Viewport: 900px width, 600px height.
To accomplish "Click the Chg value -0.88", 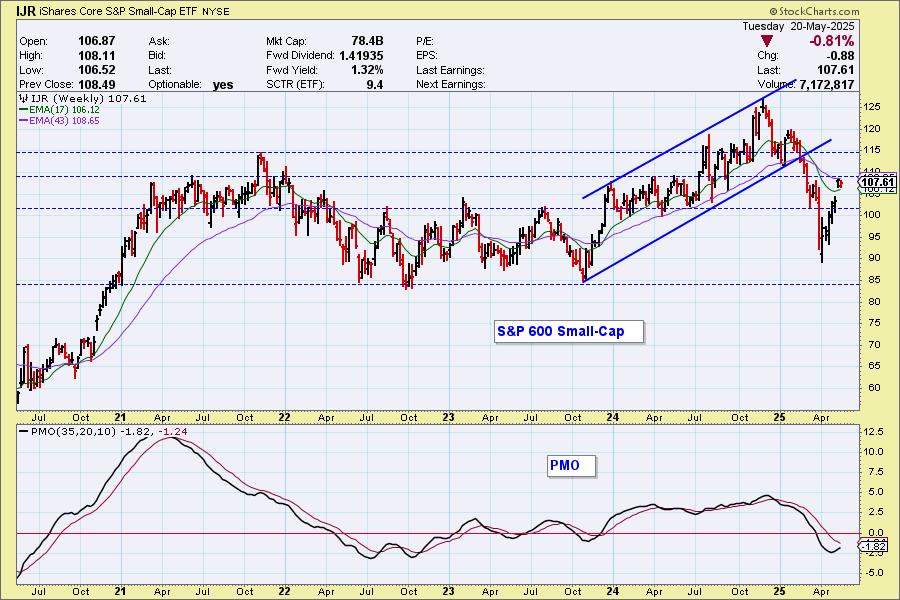I will click(840, 56).
